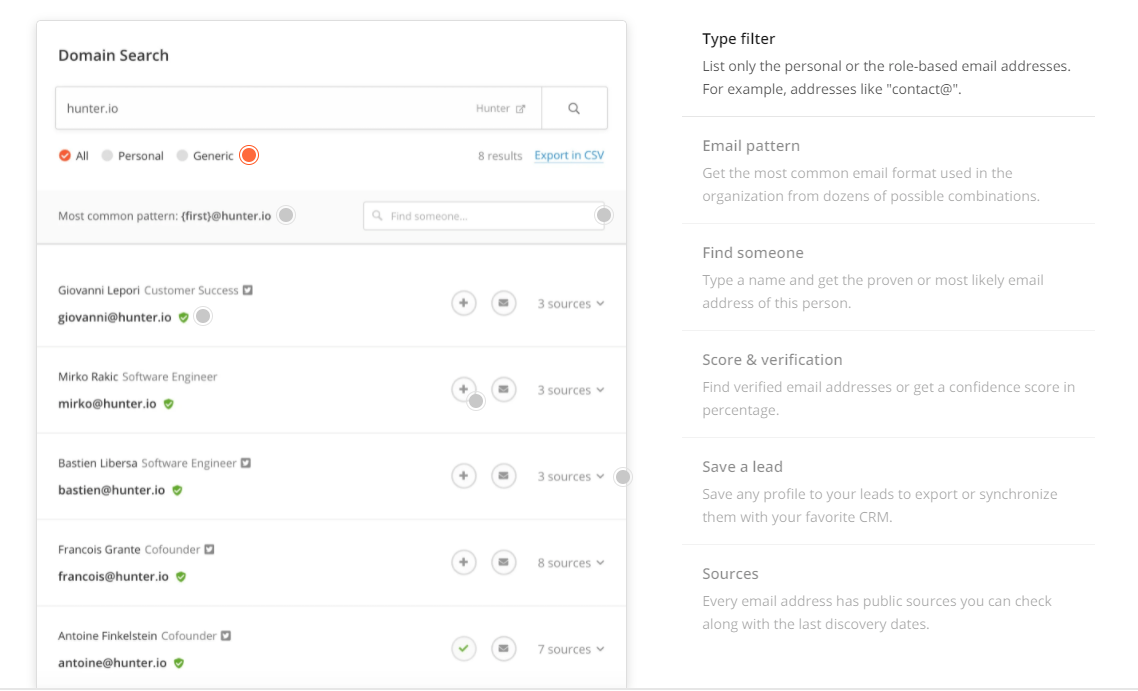
Task: Click Customer Success job title
Action: pos(191,290)
